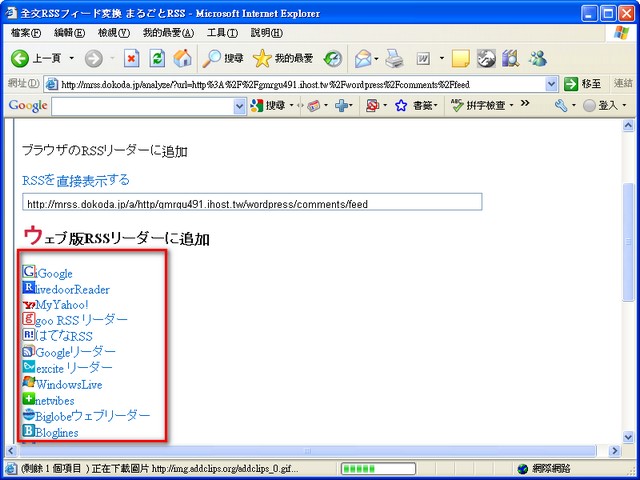Click the Google logo on the toolbar
This screenshot has height=480, width=640.
pos(28,106)
